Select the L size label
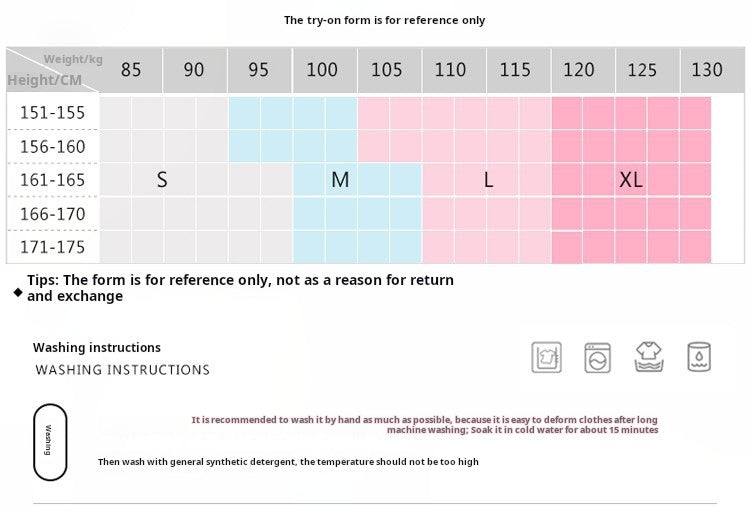Screen dimensions: 750x515 click(488, 180)
